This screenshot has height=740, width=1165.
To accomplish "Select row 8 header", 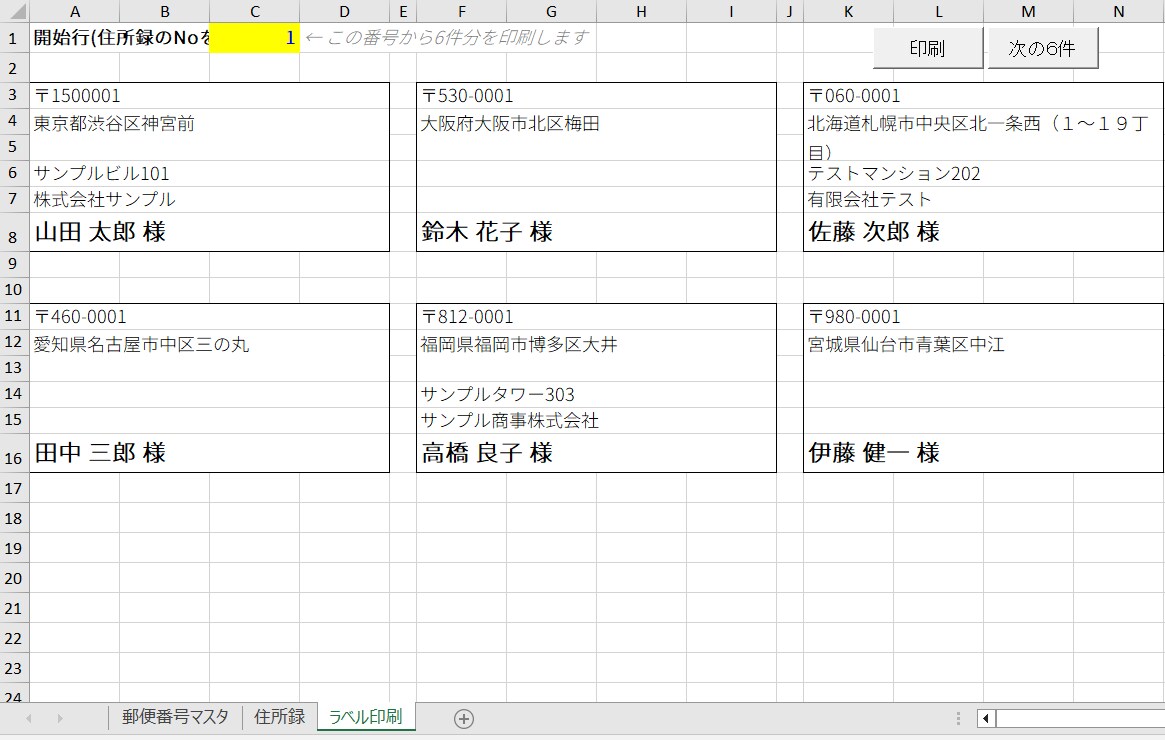I will (14, 233).
